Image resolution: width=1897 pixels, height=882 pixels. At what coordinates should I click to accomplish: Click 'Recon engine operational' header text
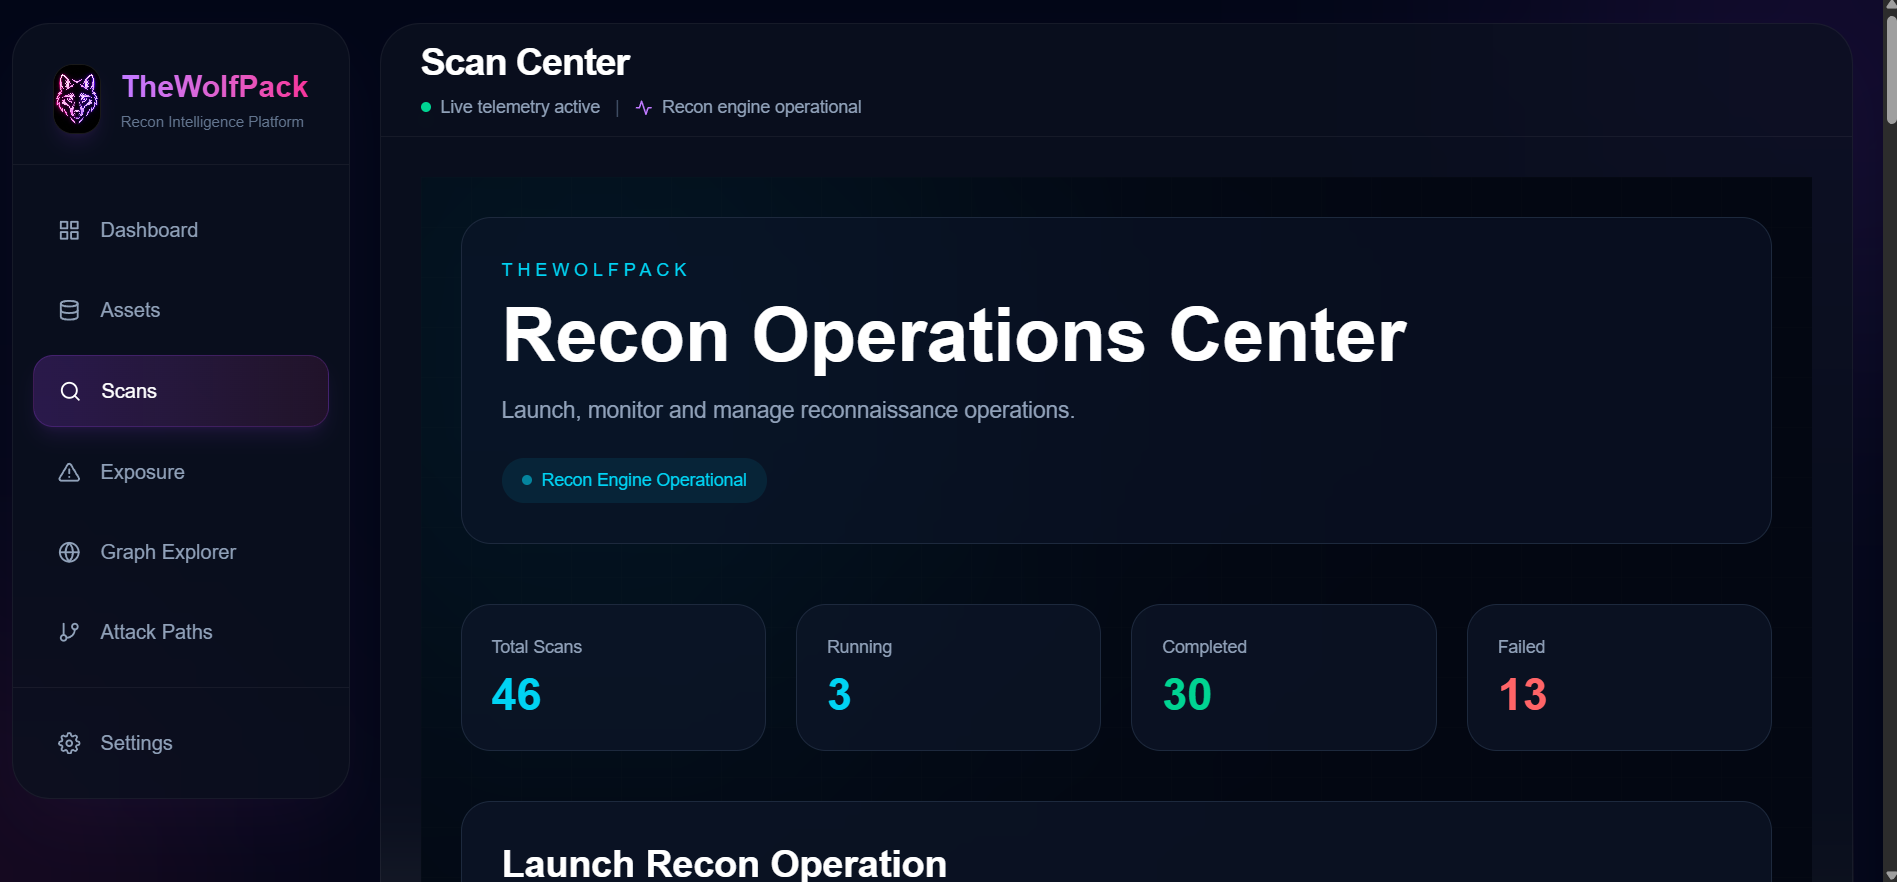[x=761, y=107]
